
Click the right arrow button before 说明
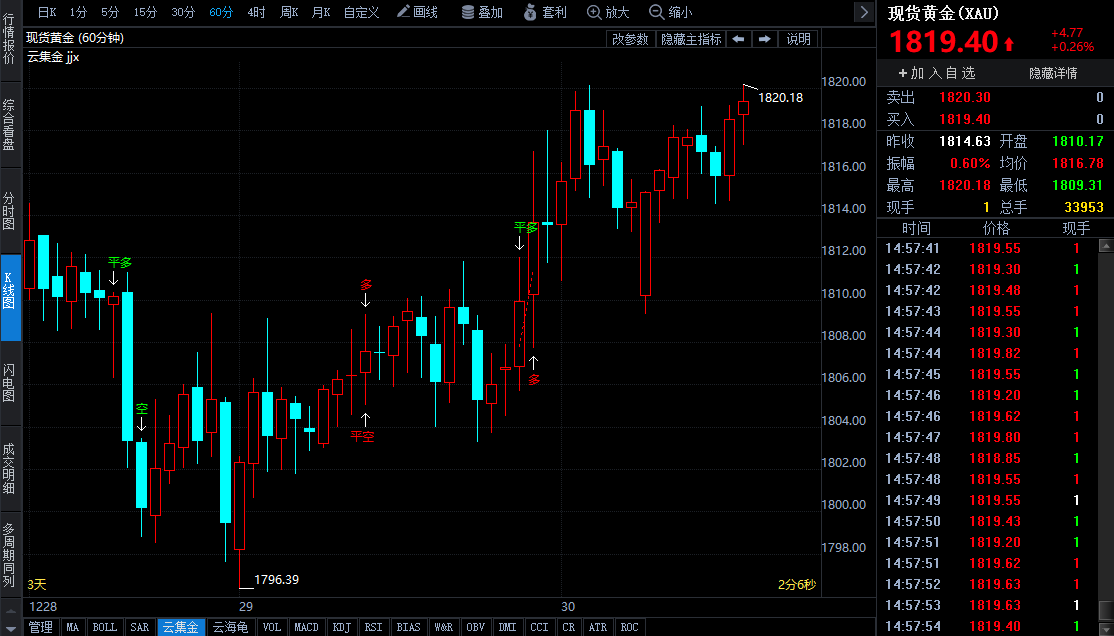point(764,39)
